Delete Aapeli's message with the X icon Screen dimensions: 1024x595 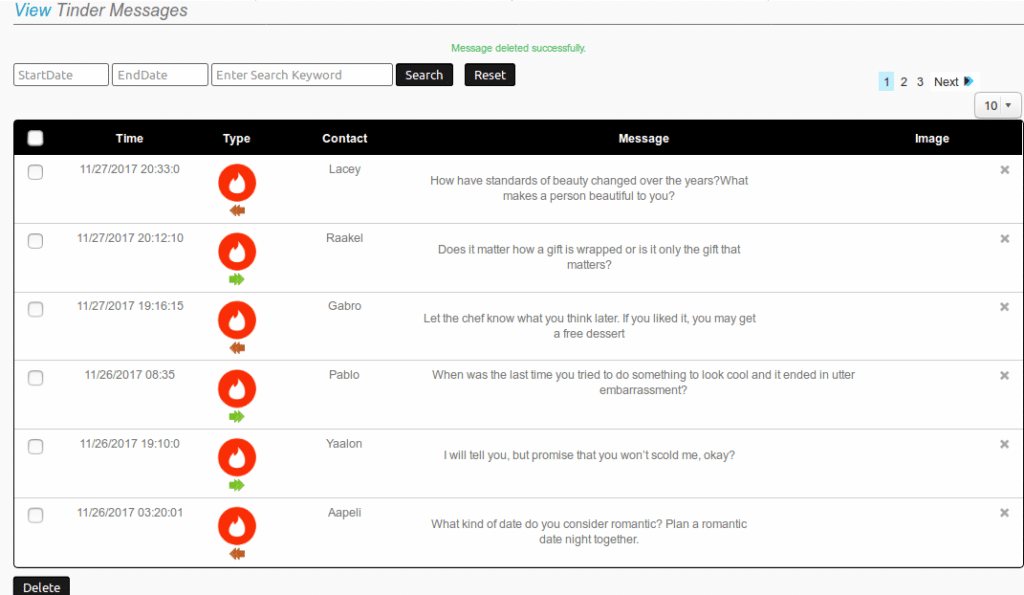click(1004, 513)
